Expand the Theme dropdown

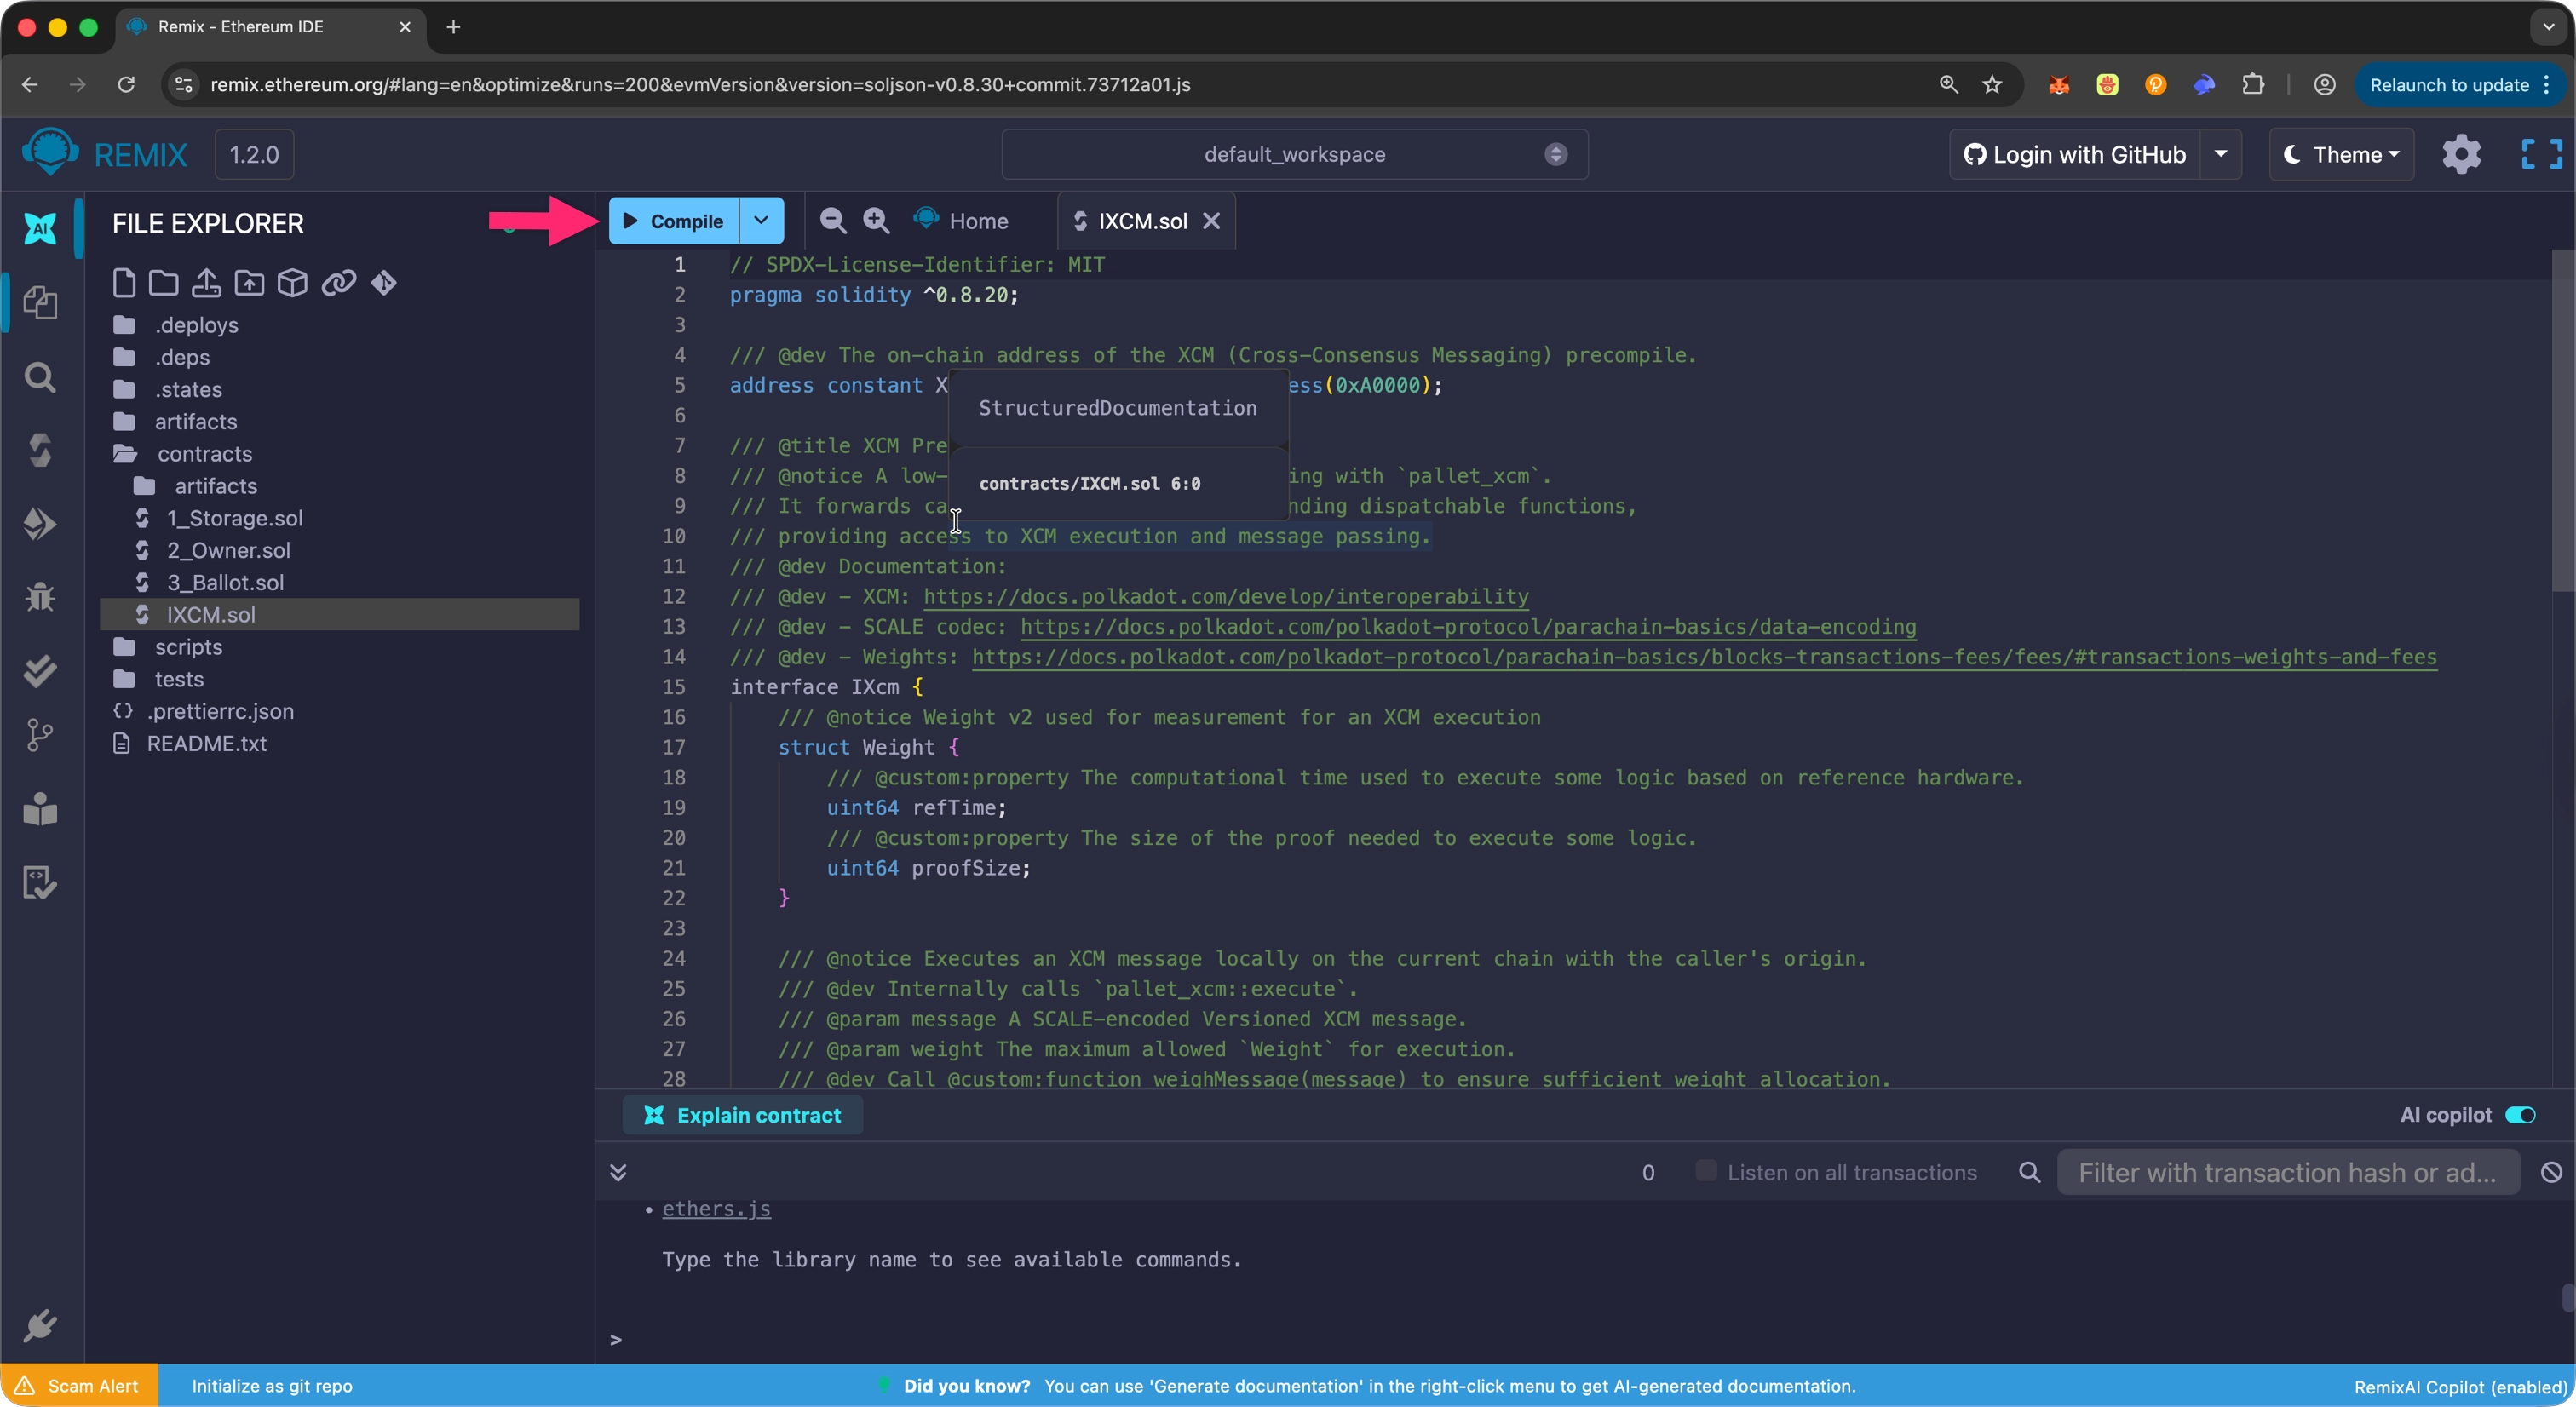pyautogui.click(x=2341, y=155)
